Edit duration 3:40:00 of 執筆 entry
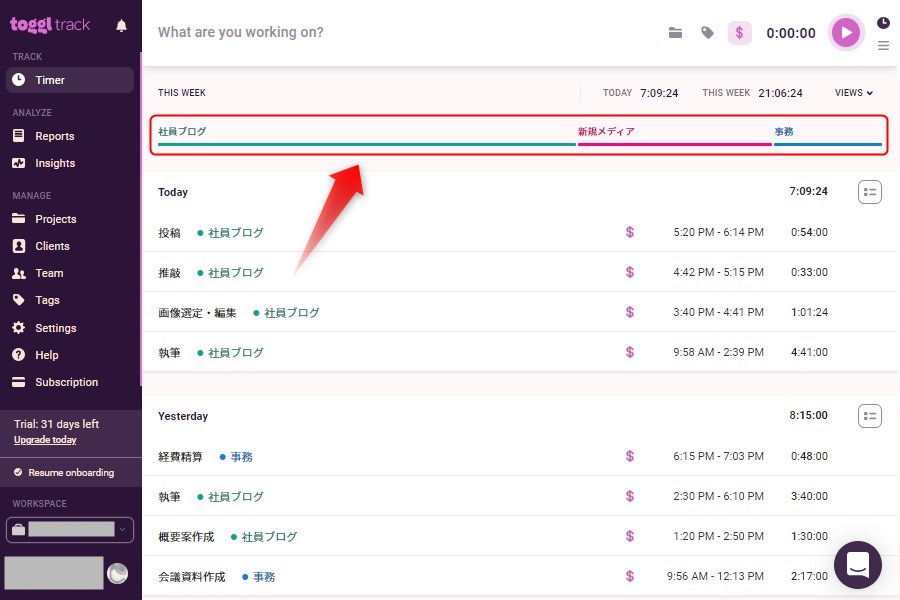 coord(809,496)
